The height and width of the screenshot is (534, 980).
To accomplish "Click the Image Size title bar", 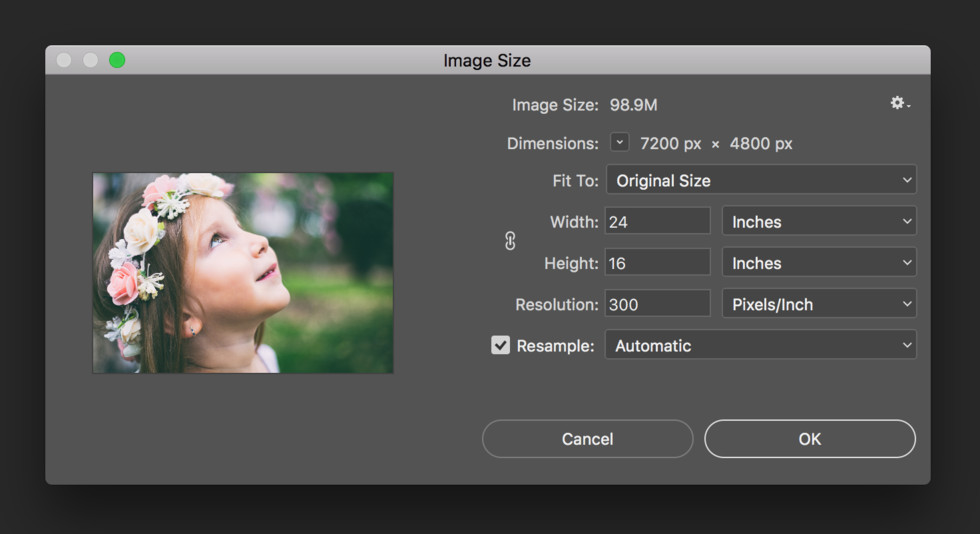I will click(x=487, y=60).
